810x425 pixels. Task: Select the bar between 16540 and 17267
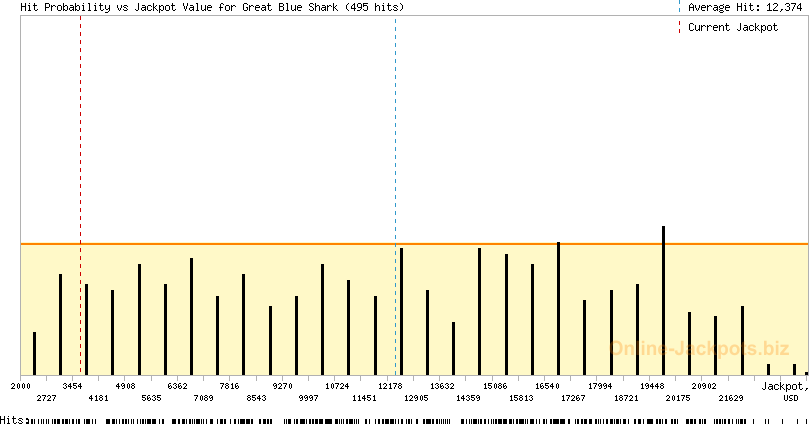pyautogui.click(x=559, y=308)
